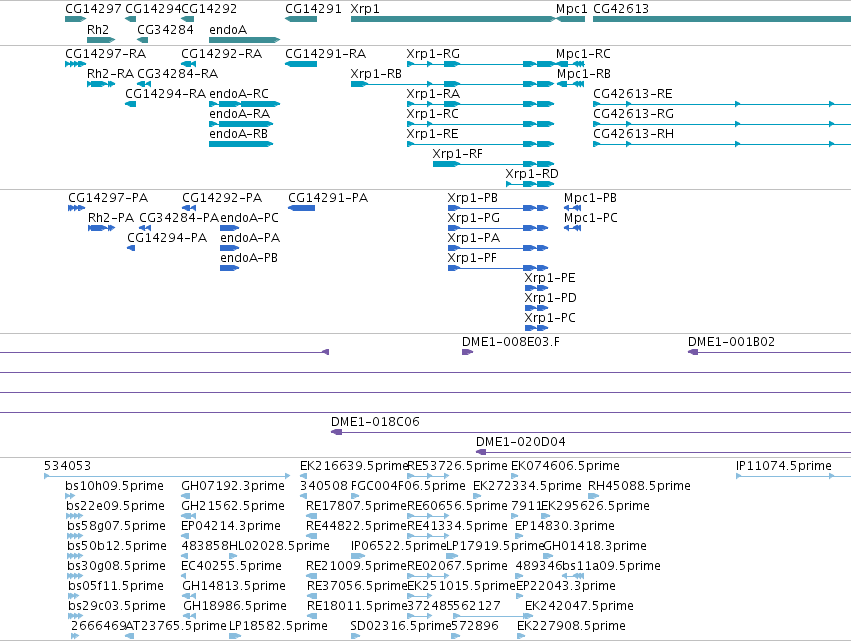The width and height of the screenshot is (851, 641).
Task: Click EST EP14830.3prime label
Action: (564, 526)
